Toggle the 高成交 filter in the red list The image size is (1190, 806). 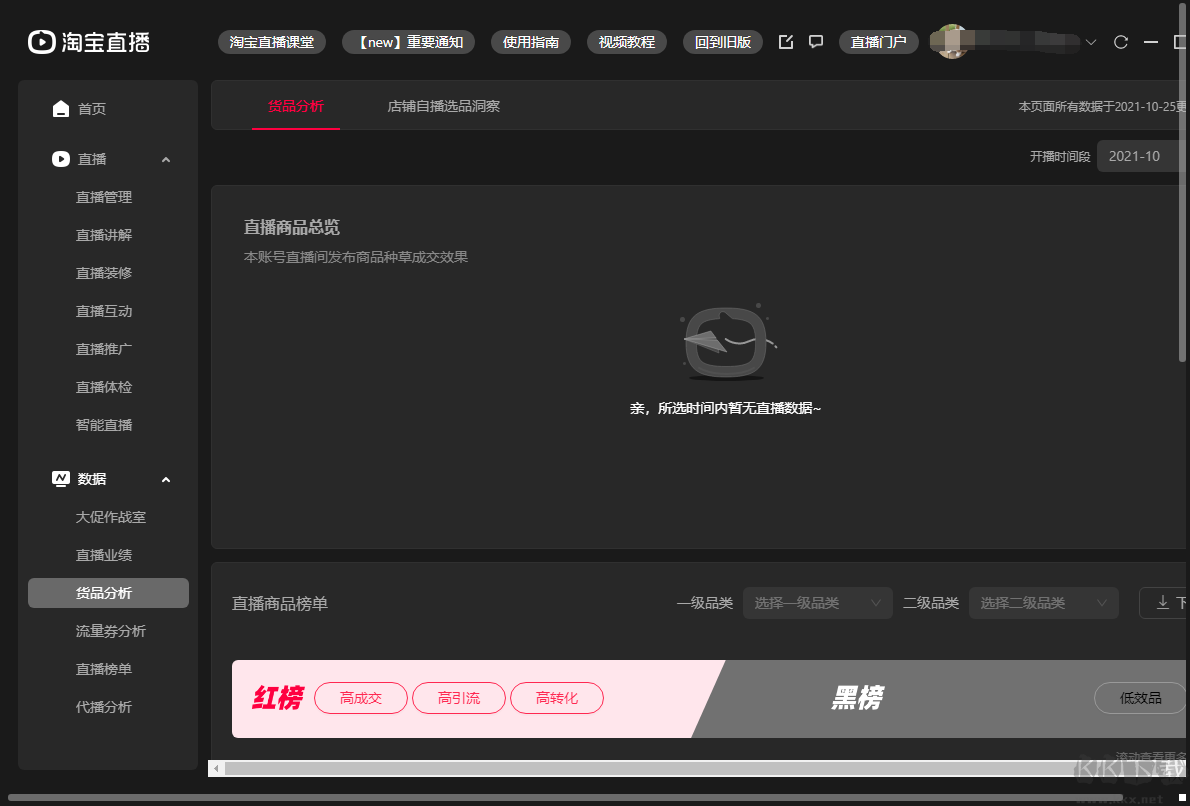coord(361,698)
